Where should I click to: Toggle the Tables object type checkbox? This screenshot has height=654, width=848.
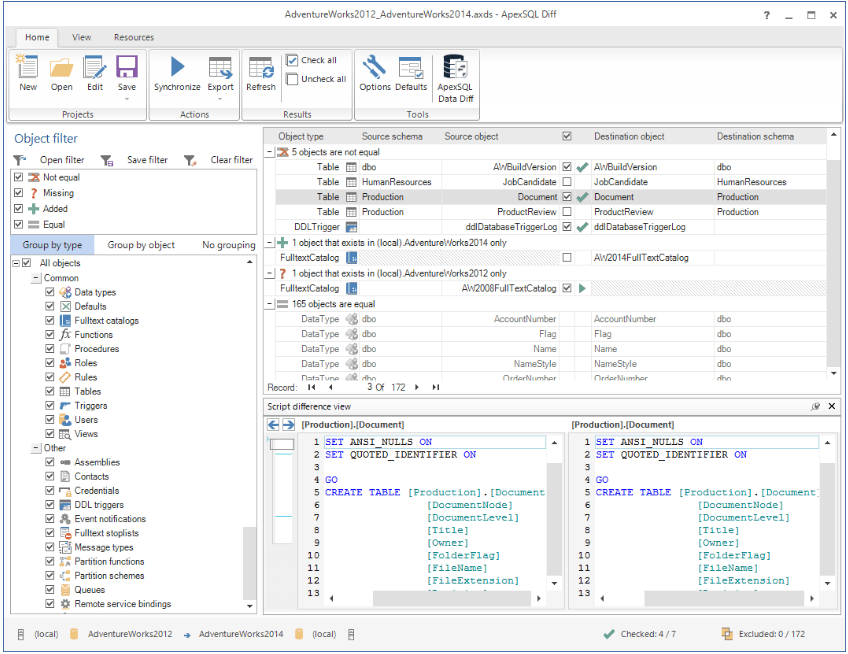pyautogui.click(x=50, y=391)
